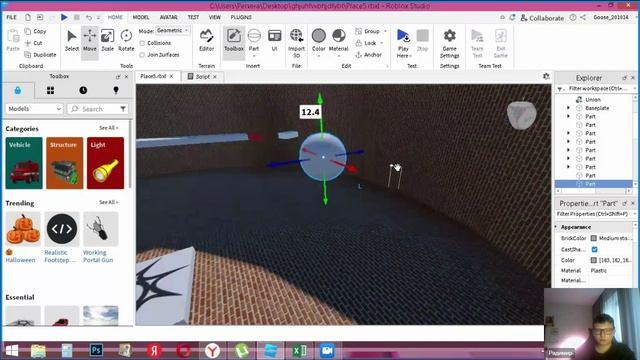The image size is (640, 360).
Task: Open the FILE menu
Action: point(11,17)
